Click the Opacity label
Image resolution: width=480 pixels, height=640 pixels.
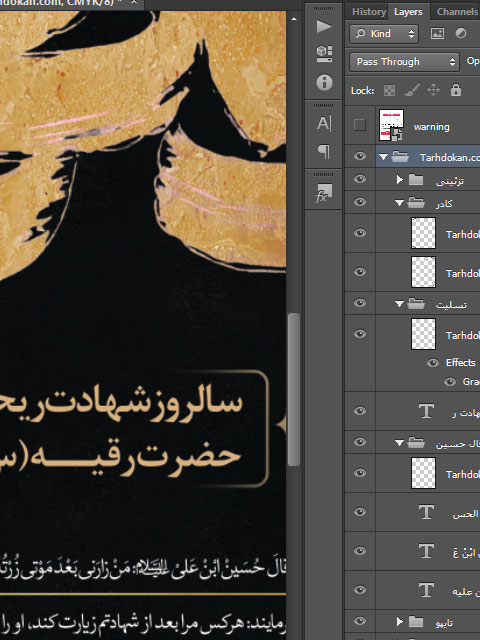coord(473,61)
